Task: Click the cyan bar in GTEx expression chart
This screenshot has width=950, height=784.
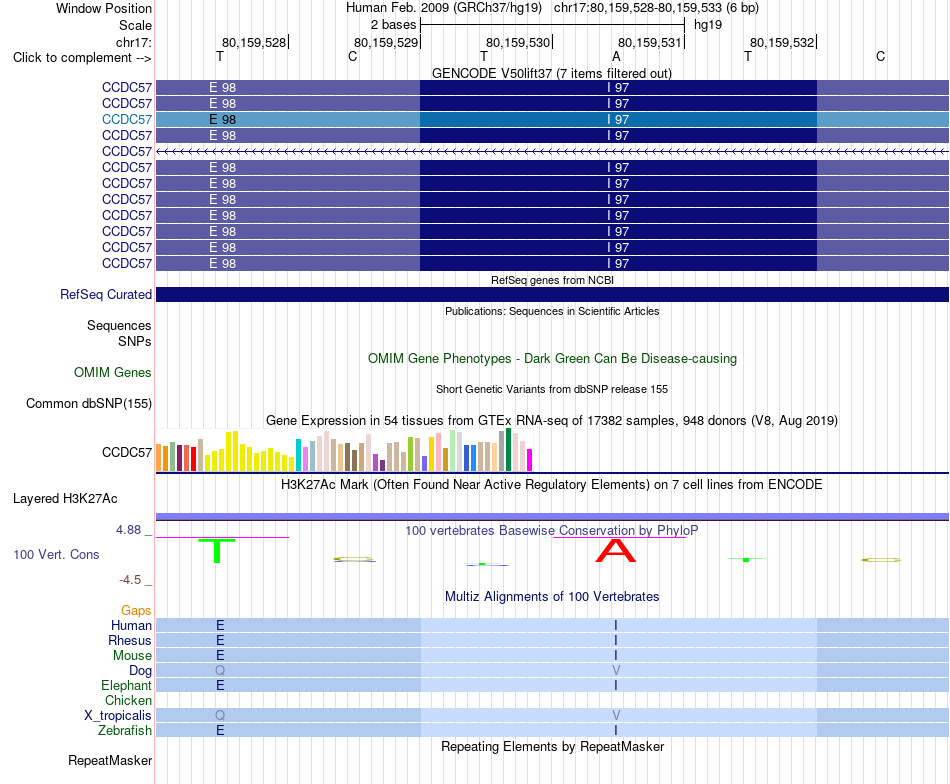Action: (298, 455)
